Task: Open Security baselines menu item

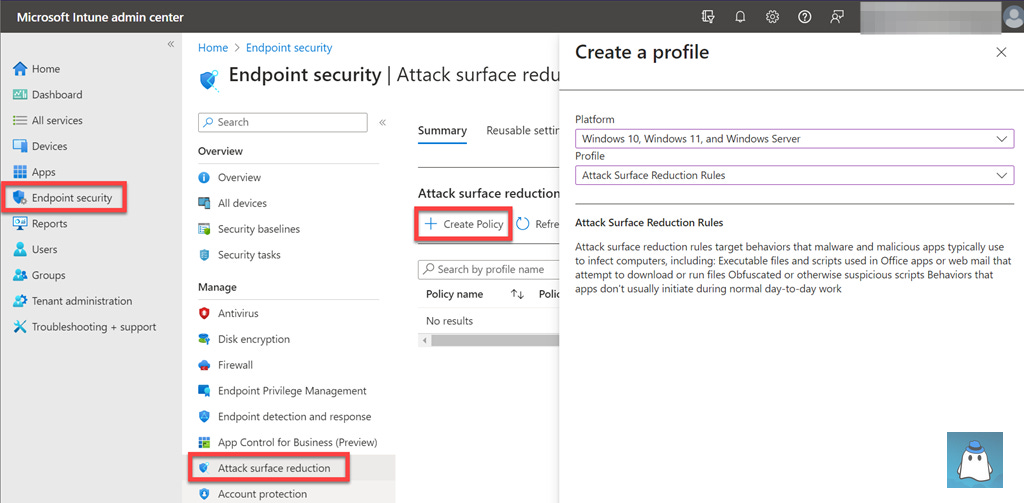Action: [259, 229]
